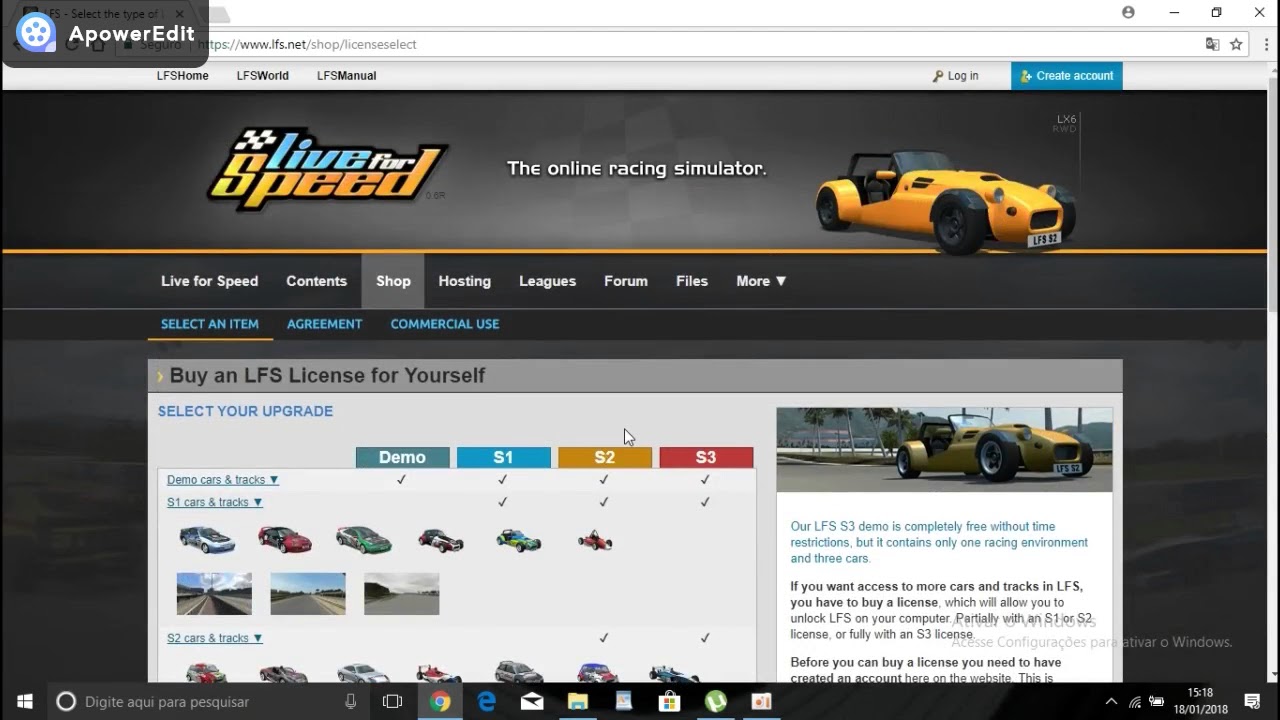Switch to the COMMERCIAL USE tab
Viewport: 1280px width, 720px height.
point(445,324)
